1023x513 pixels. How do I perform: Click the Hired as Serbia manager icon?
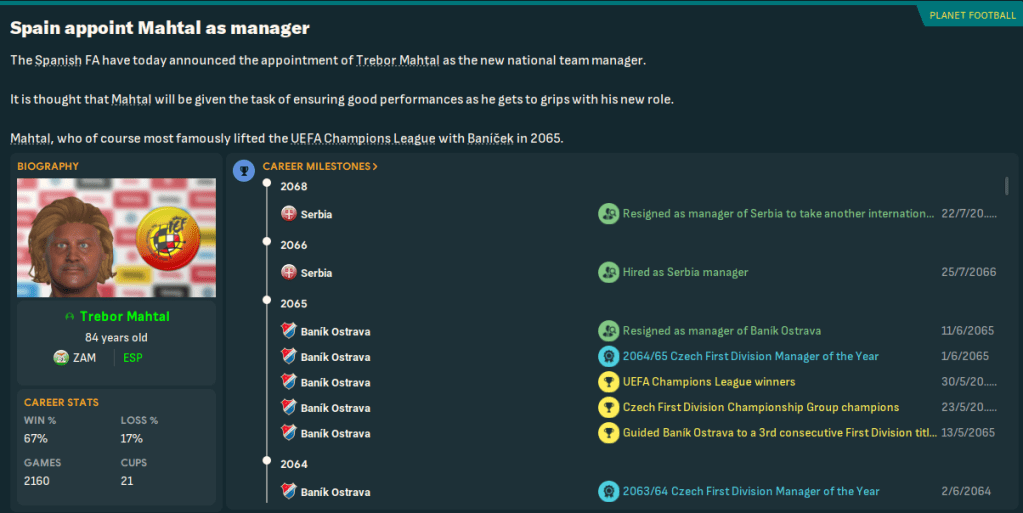coord(607,272)
